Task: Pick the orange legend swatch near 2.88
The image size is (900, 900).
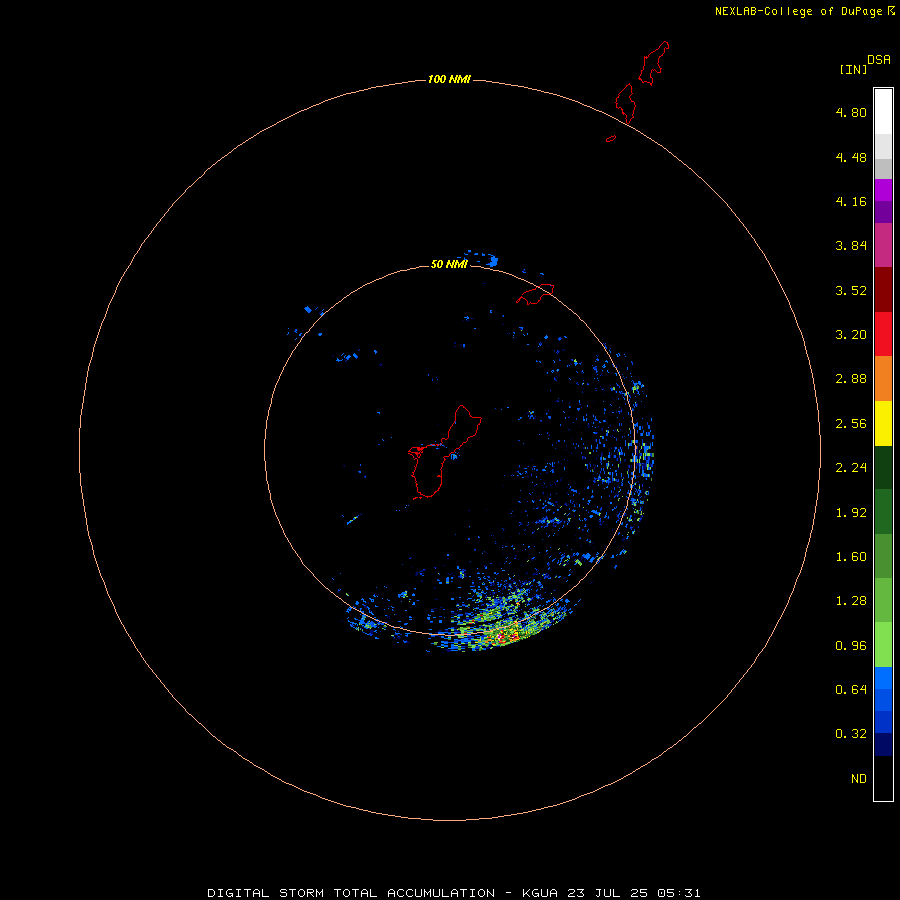Action: click(x=883, y=378)
